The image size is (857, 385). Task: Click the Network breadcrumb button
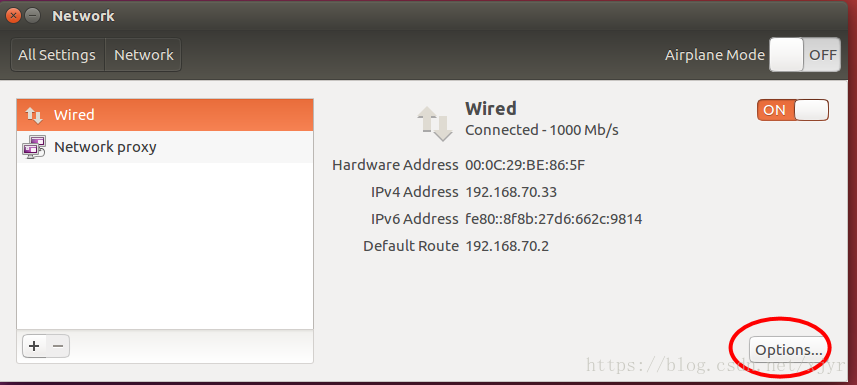pos(143,55)
